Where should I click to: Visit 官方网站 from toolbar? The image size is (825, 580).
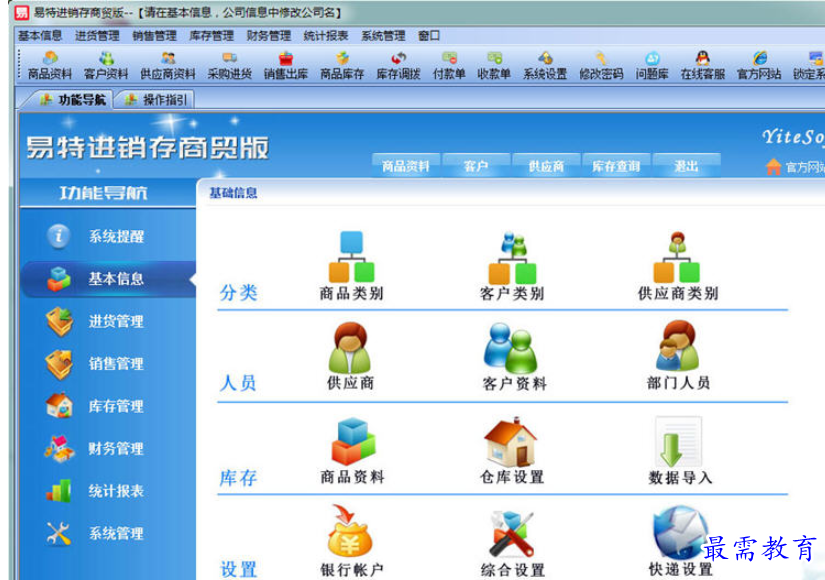coord(759,65)
